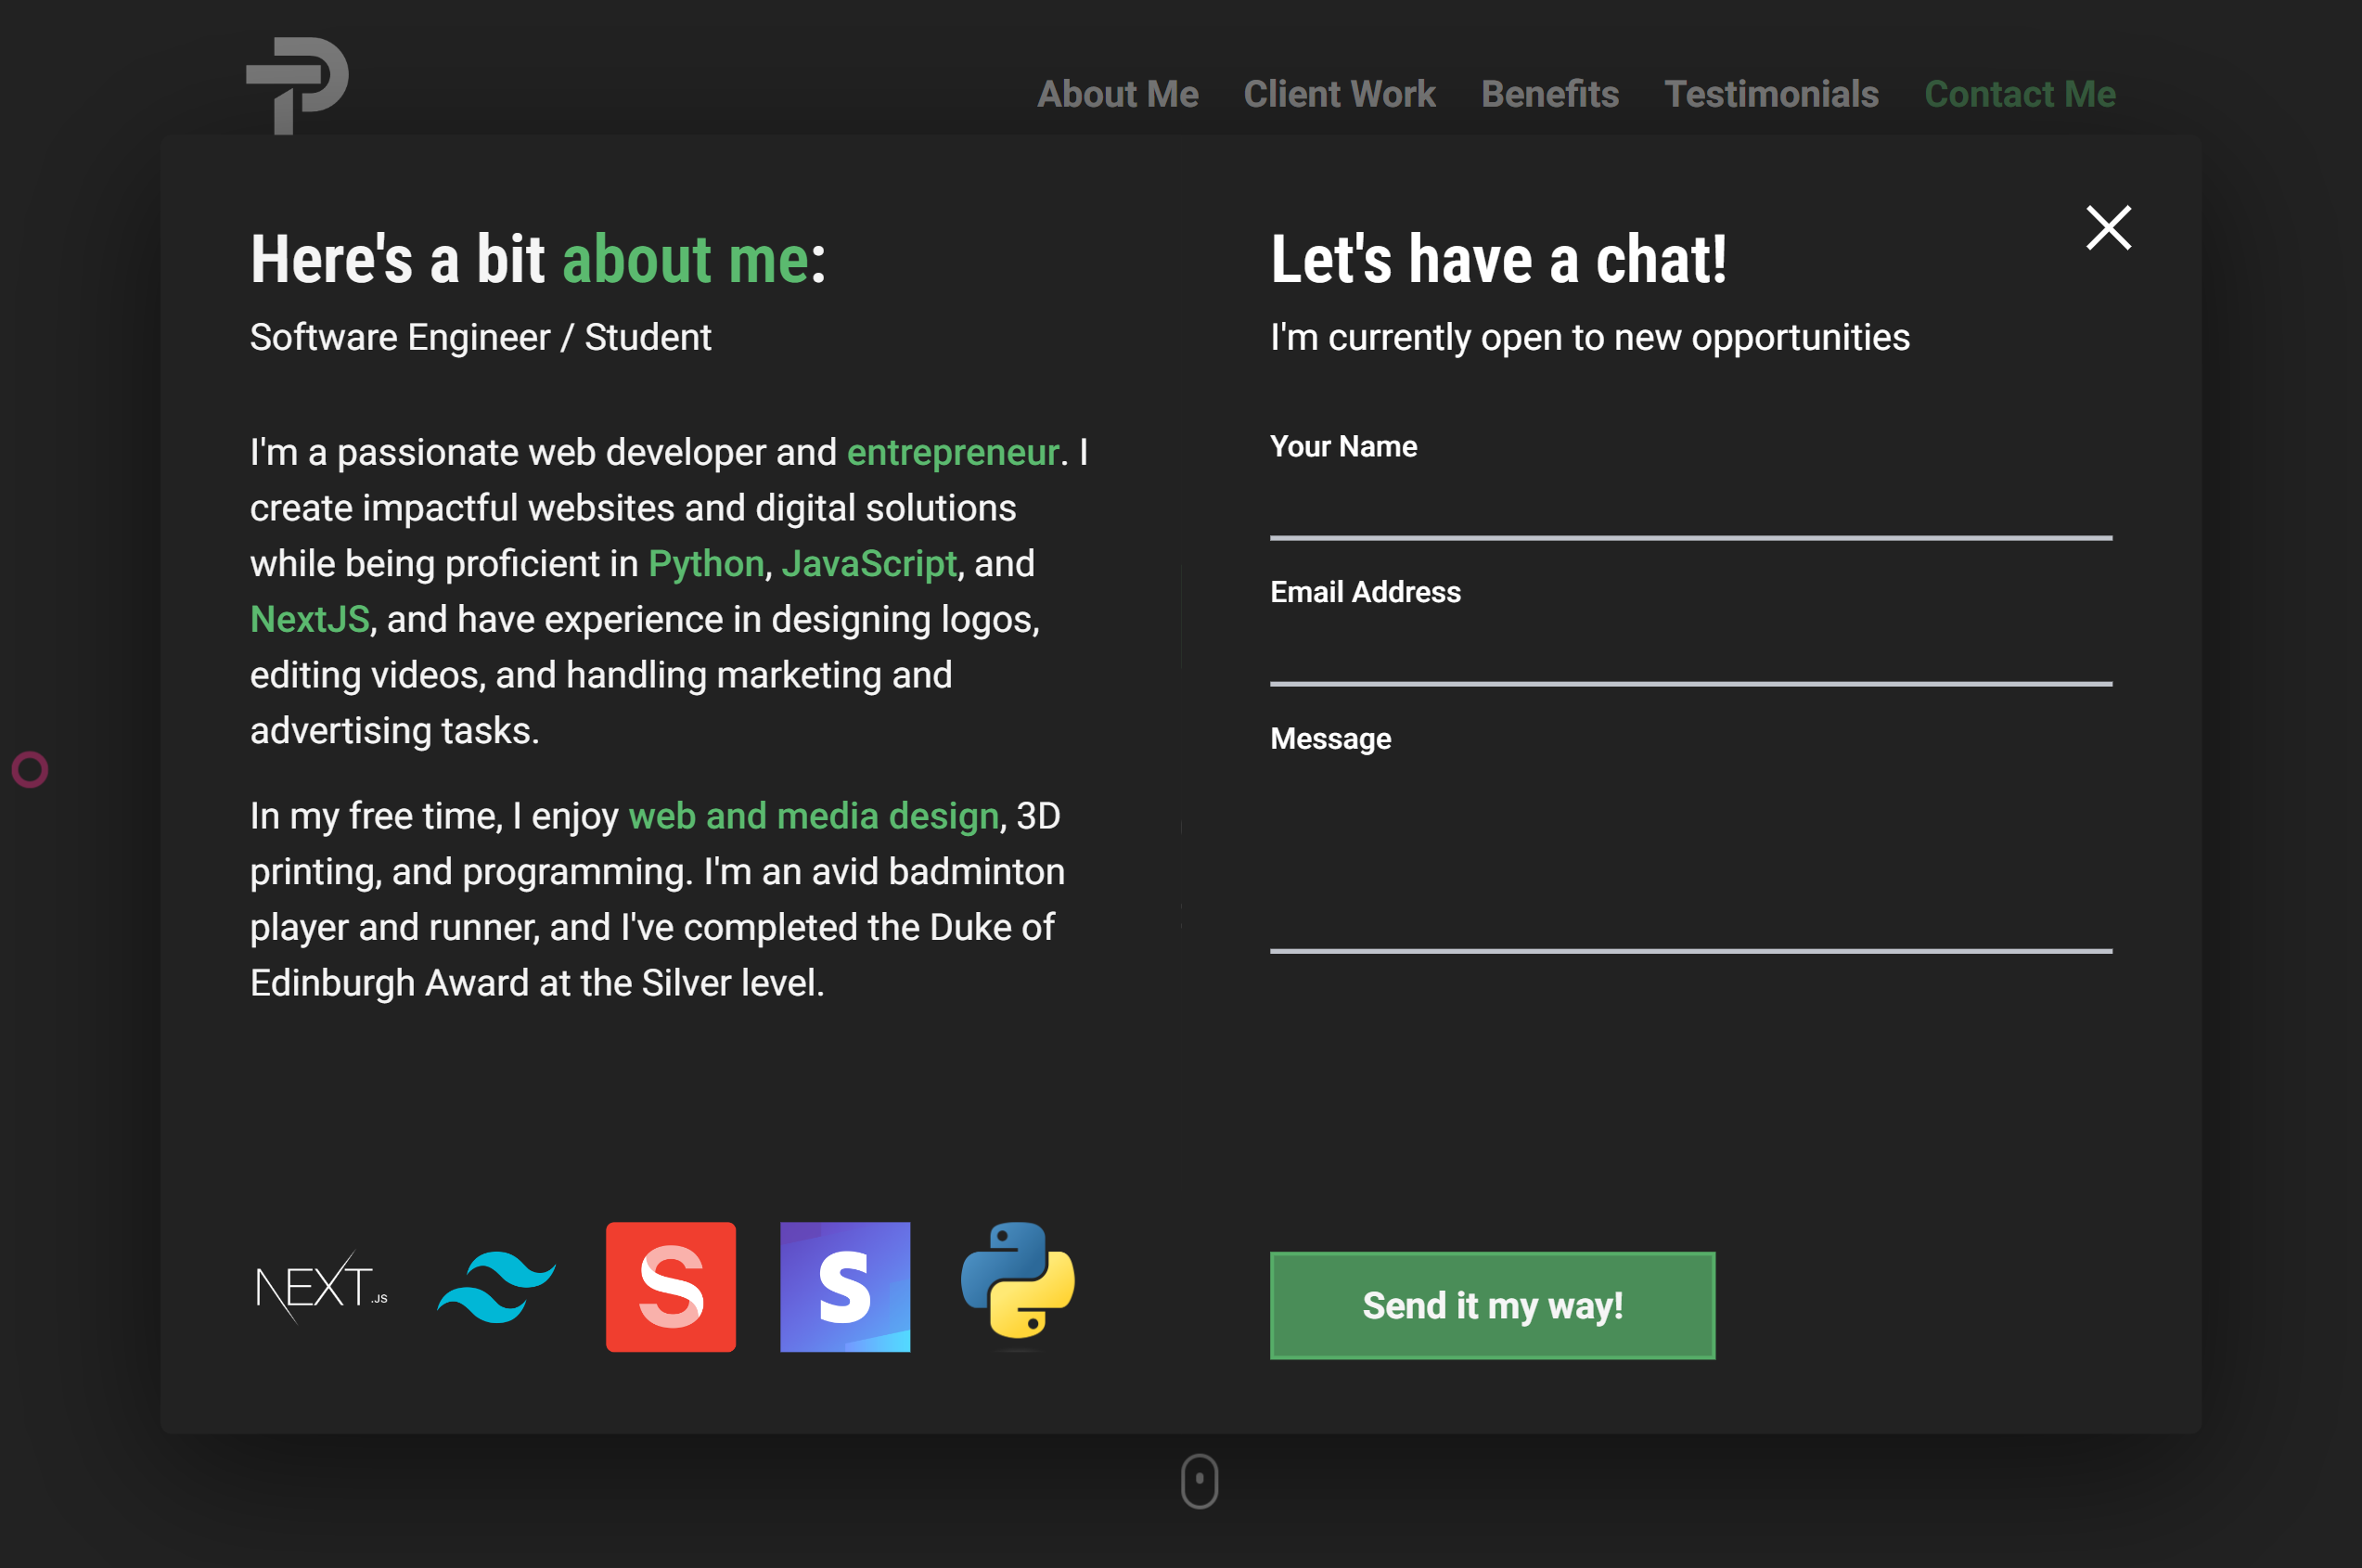Click the pink circle cursor marker
This screenshot has width=2362, height=1568.
click(30, 769)
